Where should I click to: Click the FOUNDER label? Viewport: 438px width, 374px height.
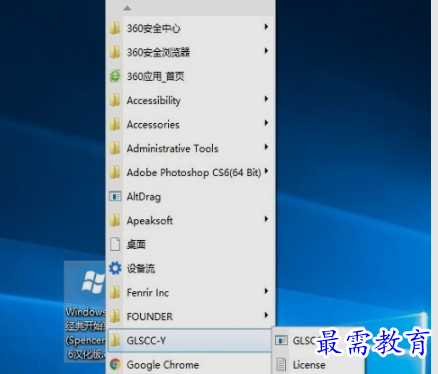pos(150,317)
